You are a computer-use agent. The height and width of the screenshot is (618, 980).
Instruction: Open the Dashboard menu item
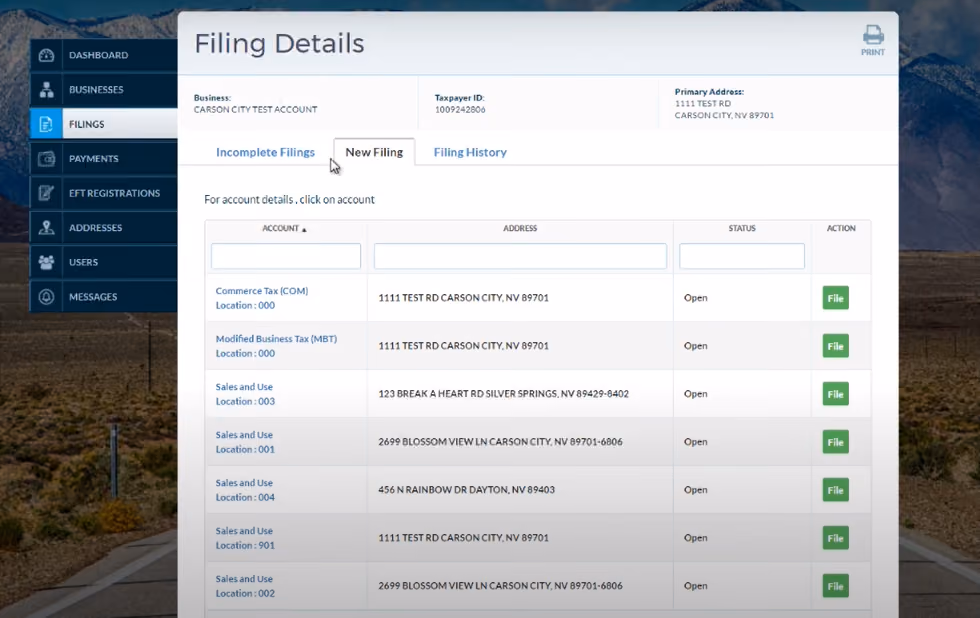[104, 55]
